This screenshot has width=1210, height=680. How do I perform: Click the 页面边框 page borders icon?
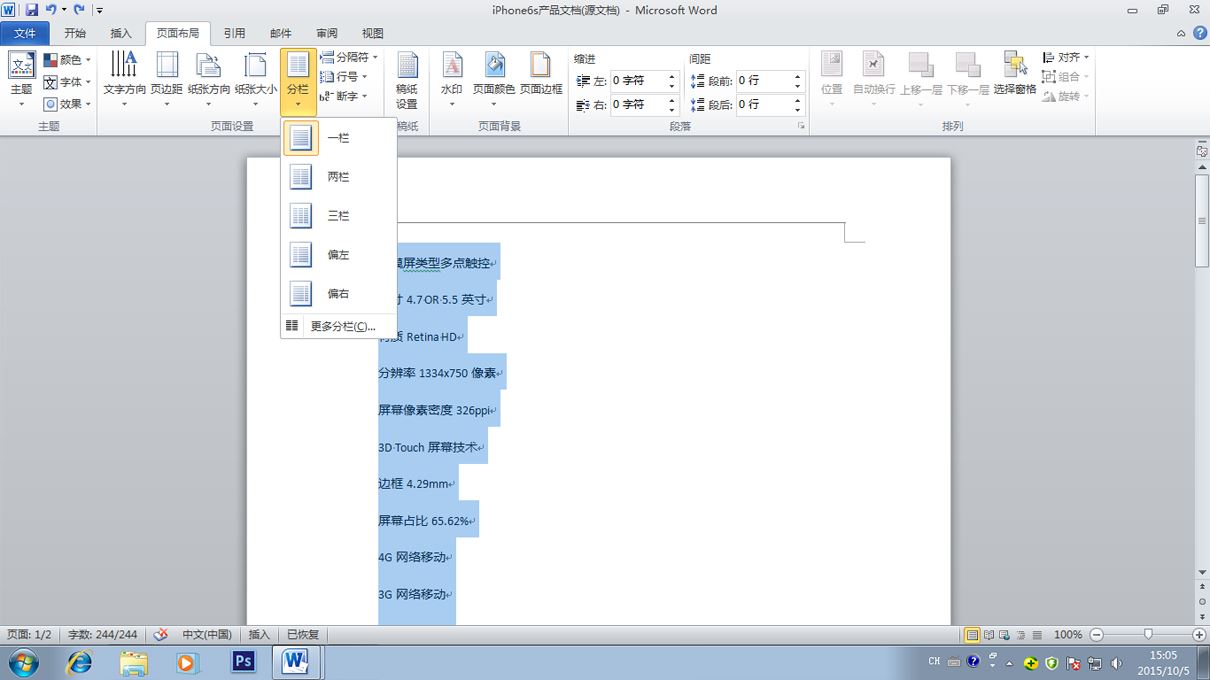541,65
